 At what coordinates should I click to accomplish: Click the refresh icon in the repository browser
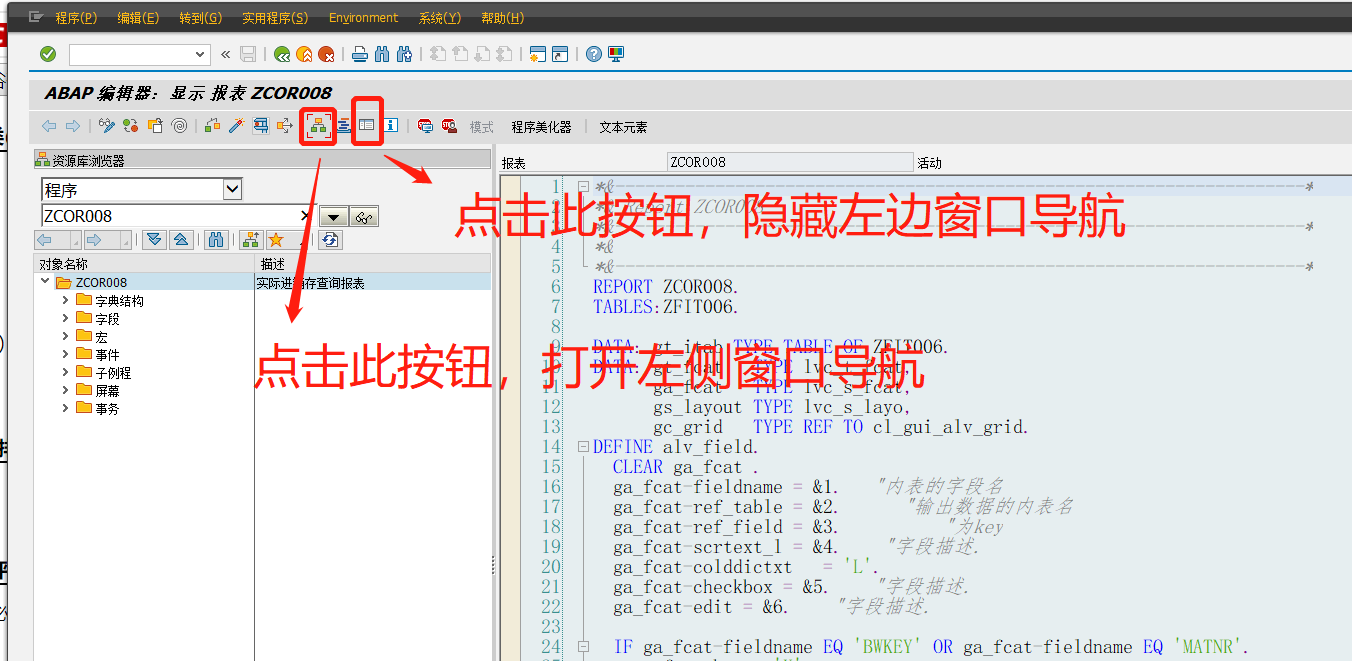[x=328, y=239]
